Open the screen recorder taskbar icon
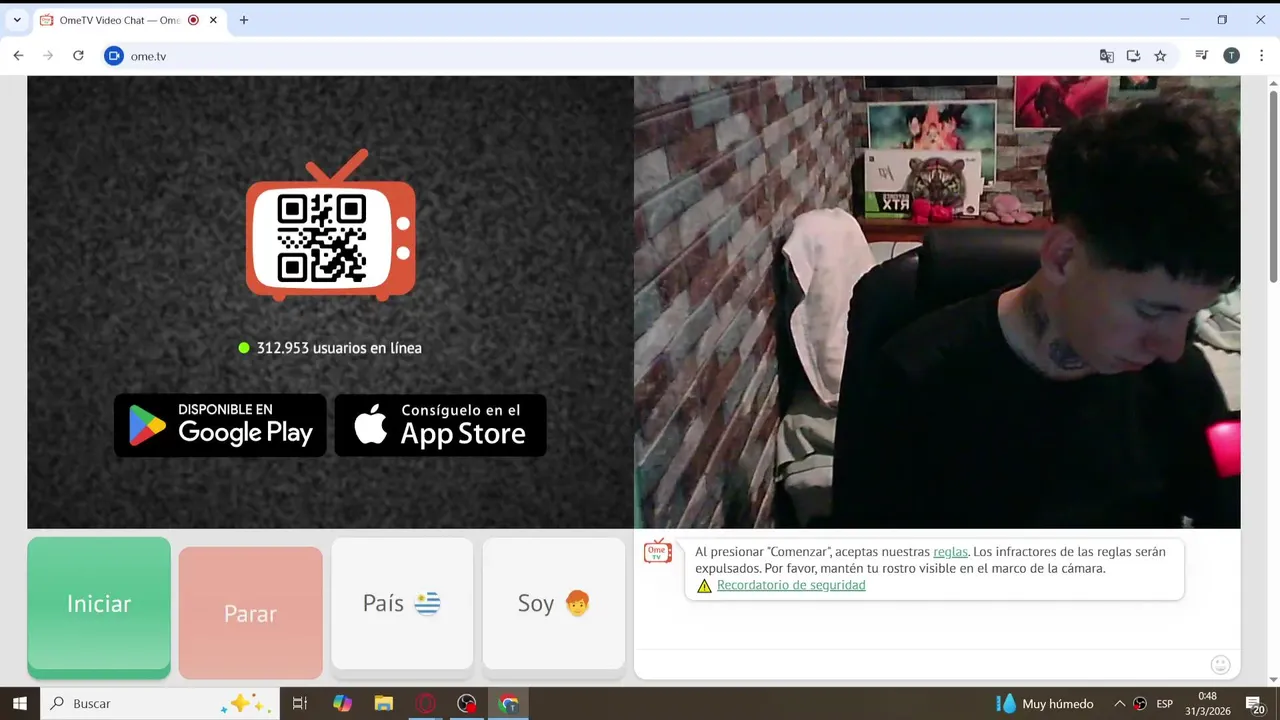The image size is (1280, 720). [467, 704]
